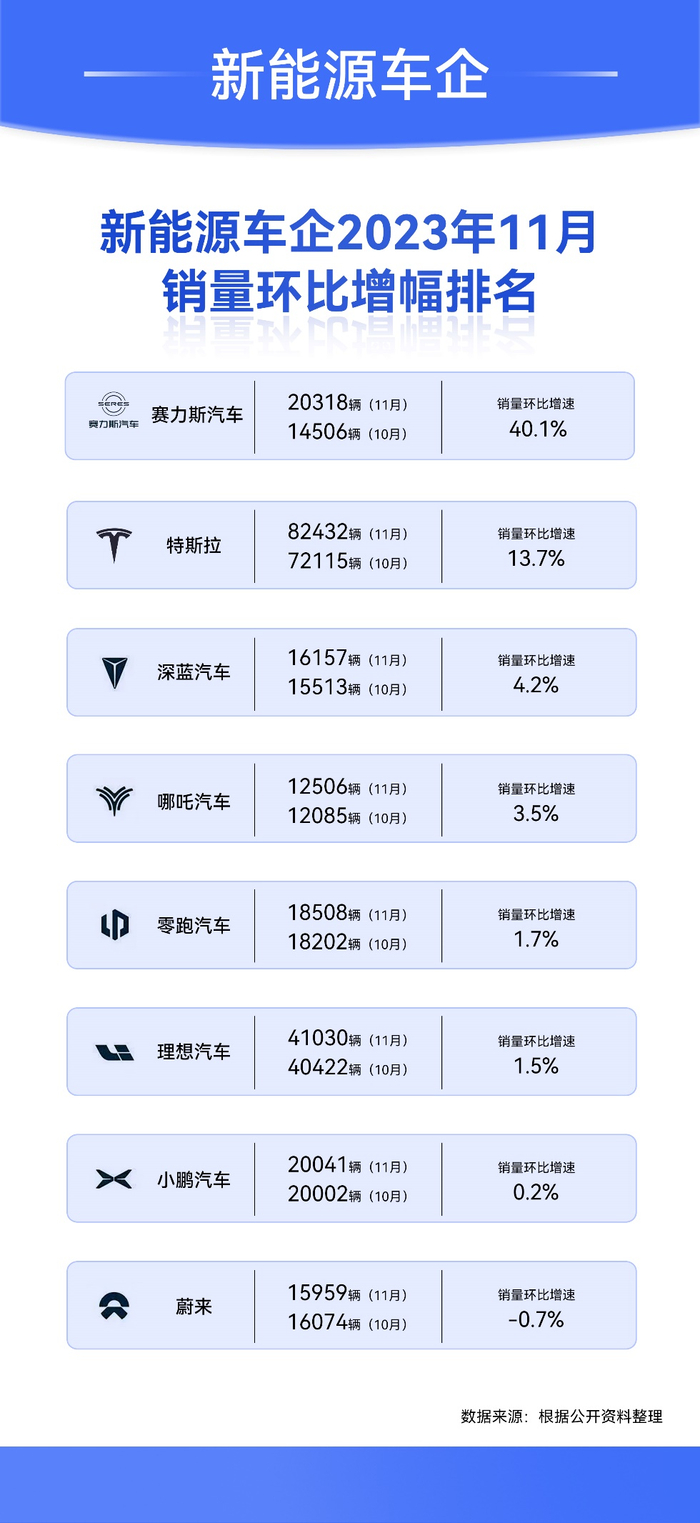Viewport: 700px width, 1523px height.
Task: Click the Tesla logo icon
Action: 114,546
